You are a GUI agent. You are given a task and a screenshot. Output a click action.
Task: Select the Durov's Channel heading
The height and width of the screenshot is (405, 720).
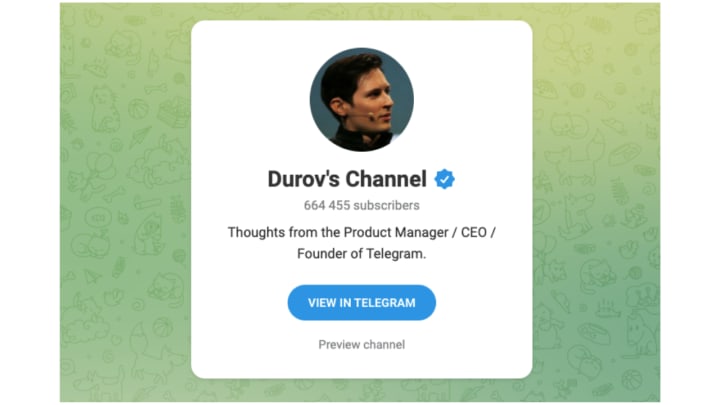click(x=347, y=179)
